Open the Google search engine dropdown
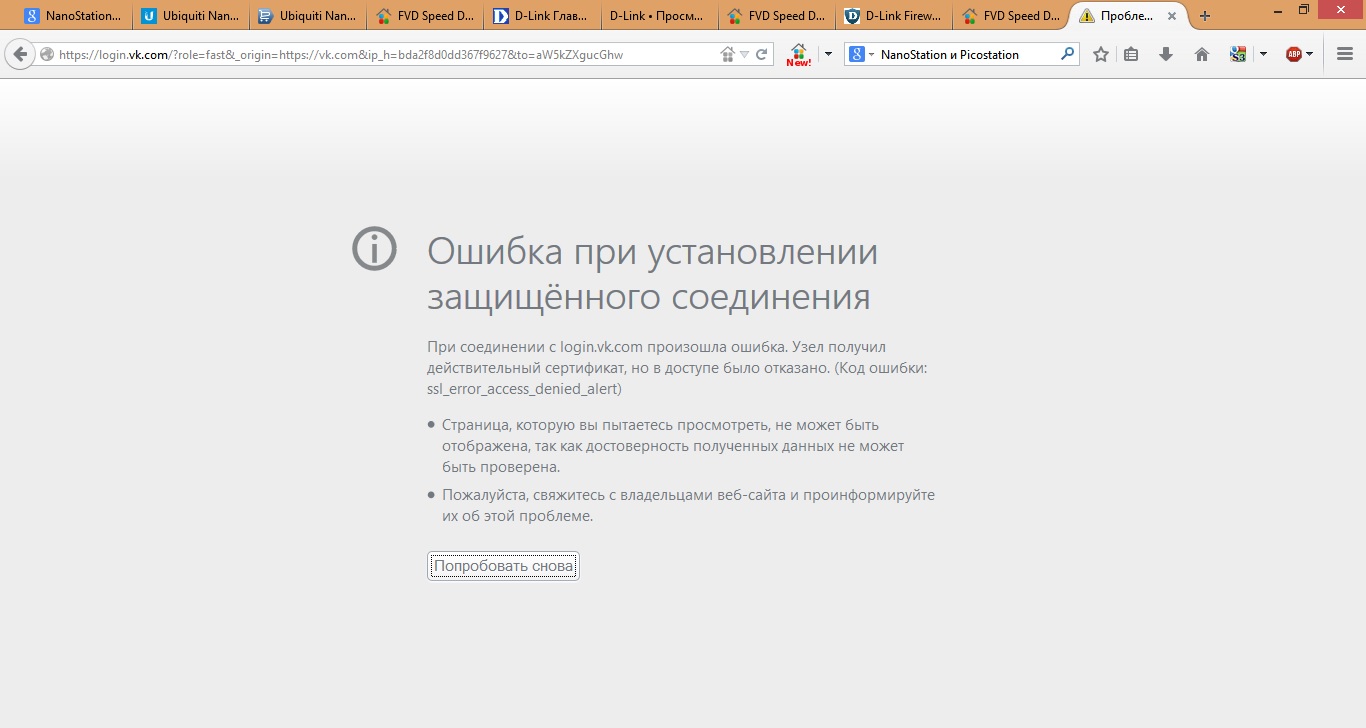 coord(862,55)
